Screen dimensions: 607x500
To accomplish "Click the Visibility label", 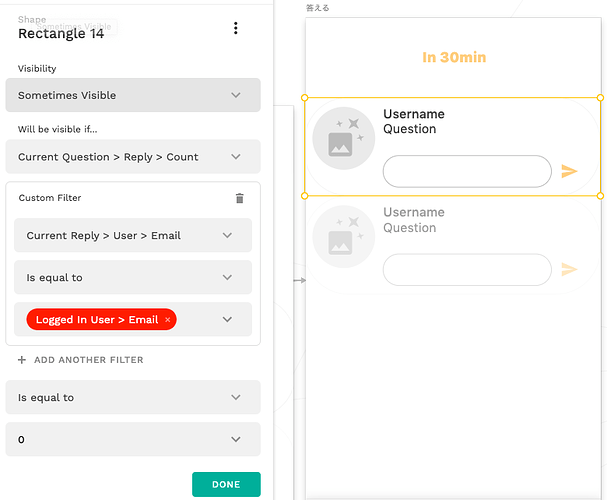I will (37, 68).
